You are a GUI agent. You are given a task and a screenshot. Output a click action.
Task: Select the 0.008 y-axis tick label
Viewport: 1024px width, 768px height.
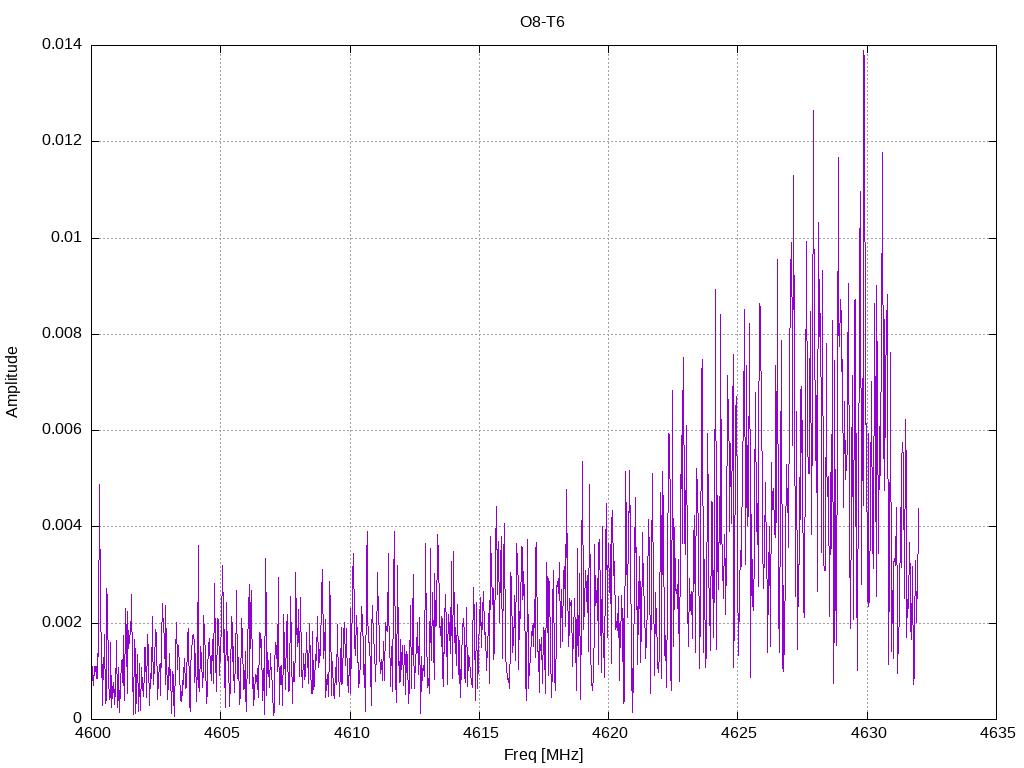click(61, 334)
